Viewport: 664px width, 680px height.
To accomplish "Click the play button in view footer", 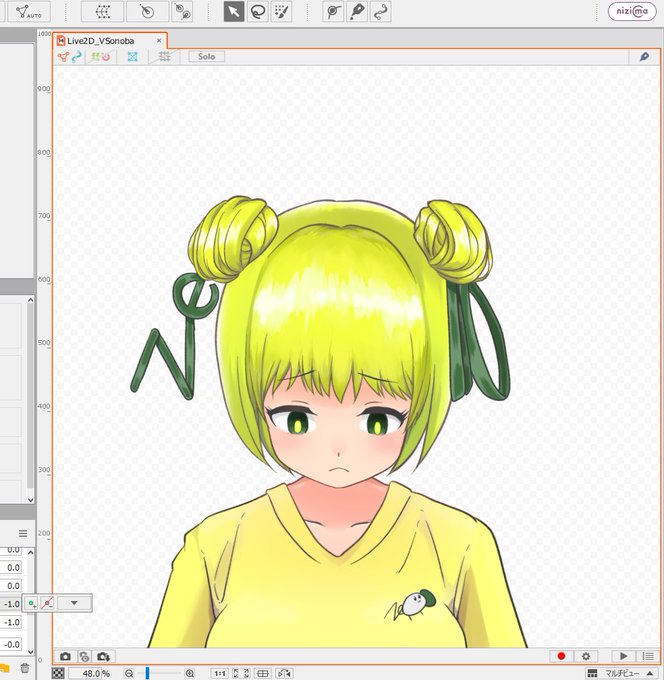I will [x=623, y=656].
